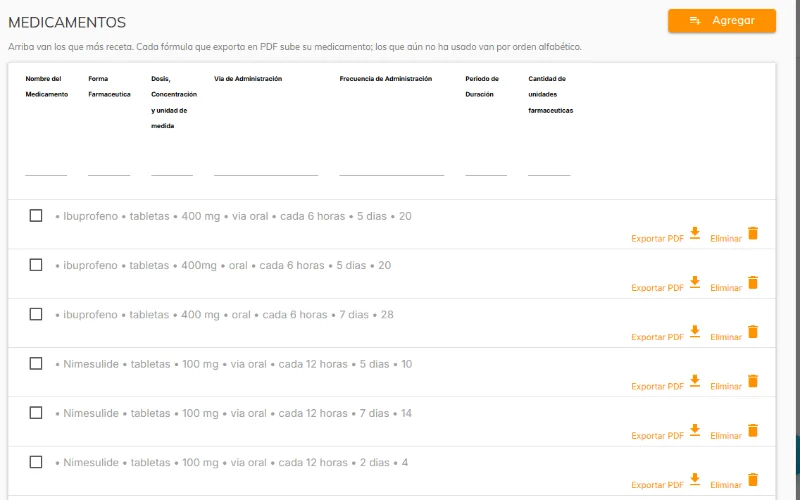Toggle checkbox for Nimesulide 5 dias 10
The height and width of the screenshot is (500, 800).
(36, 364)
